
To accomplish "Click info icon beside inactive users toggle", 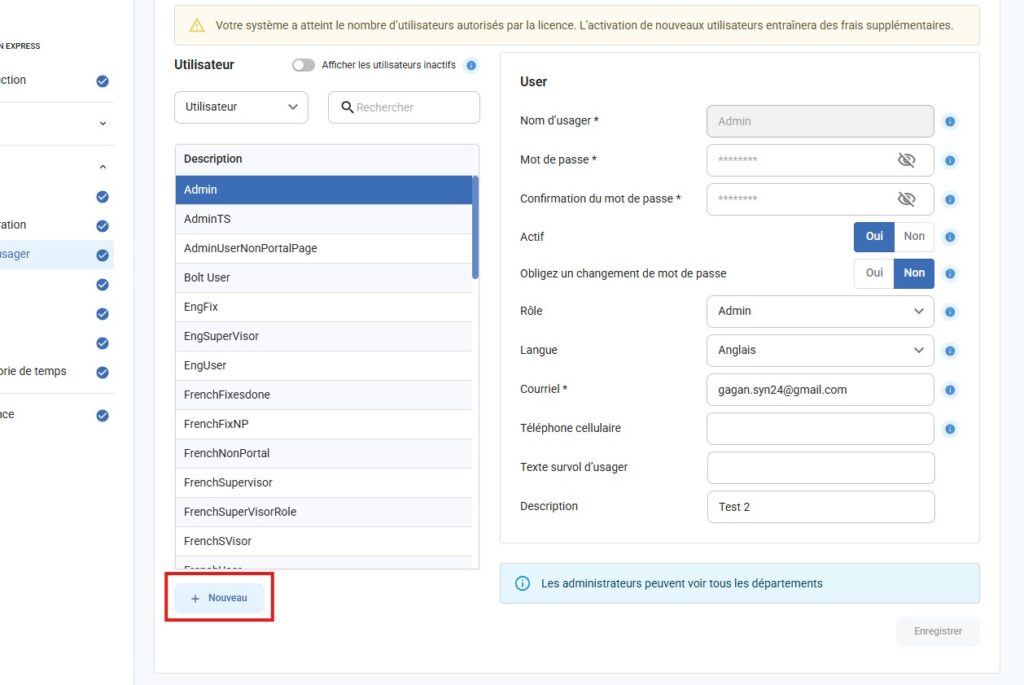I will point(472,65).
